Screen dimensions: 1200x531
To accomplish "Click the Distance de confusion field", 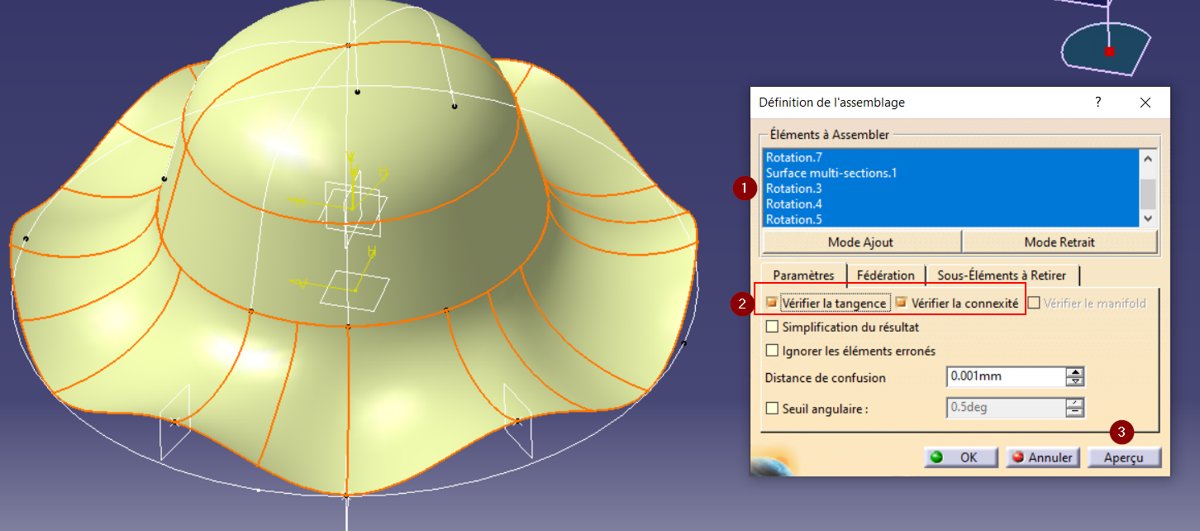I will click(1004, 377).
